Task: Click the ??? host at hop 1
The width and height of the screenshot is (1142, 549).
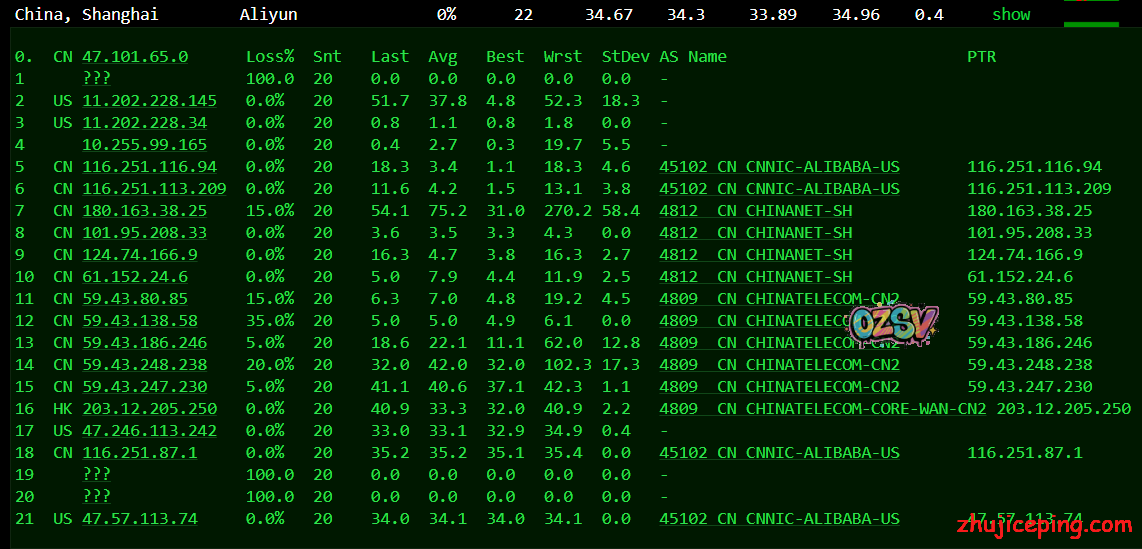Action: tap(97, 79)
